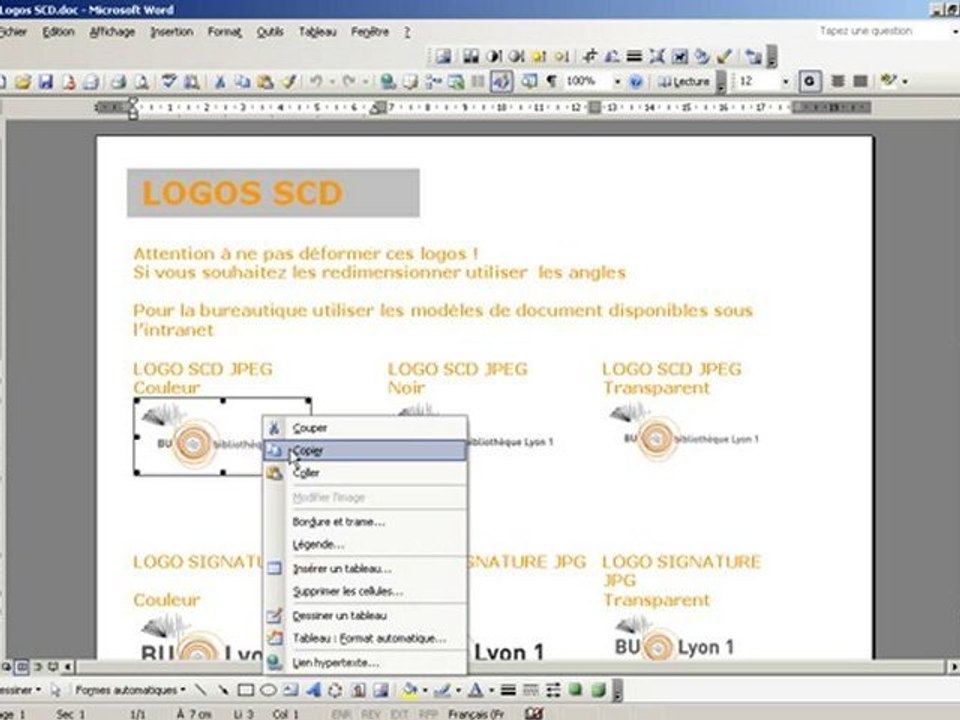
Task: Pick a fill color with the paint bucket
Action: pos(410,691)
